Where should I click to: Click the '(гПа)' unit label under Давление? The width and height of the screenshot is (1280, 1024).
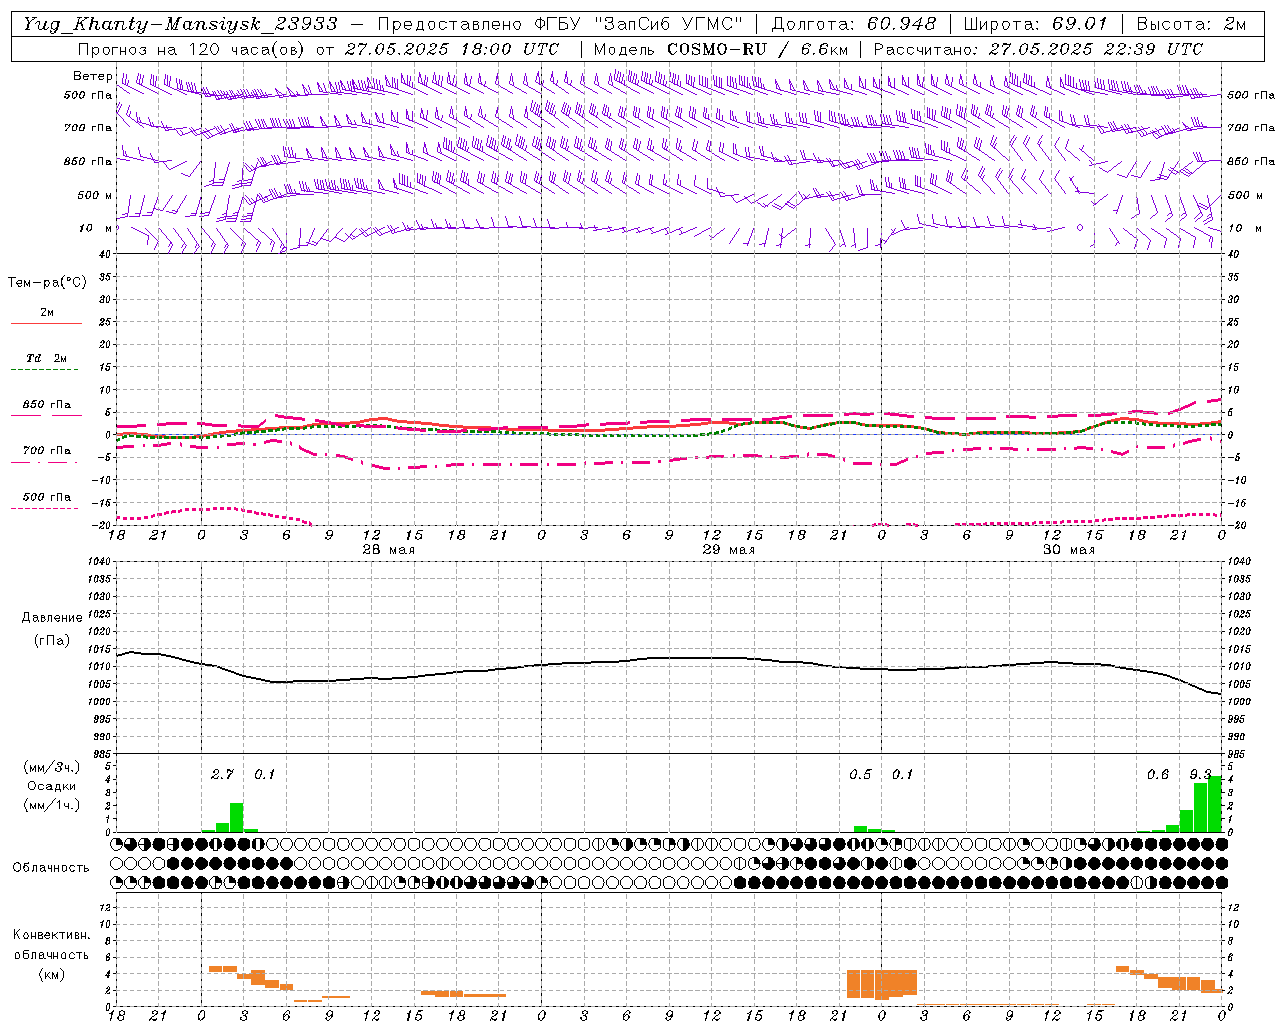click(x=52, y=640)
